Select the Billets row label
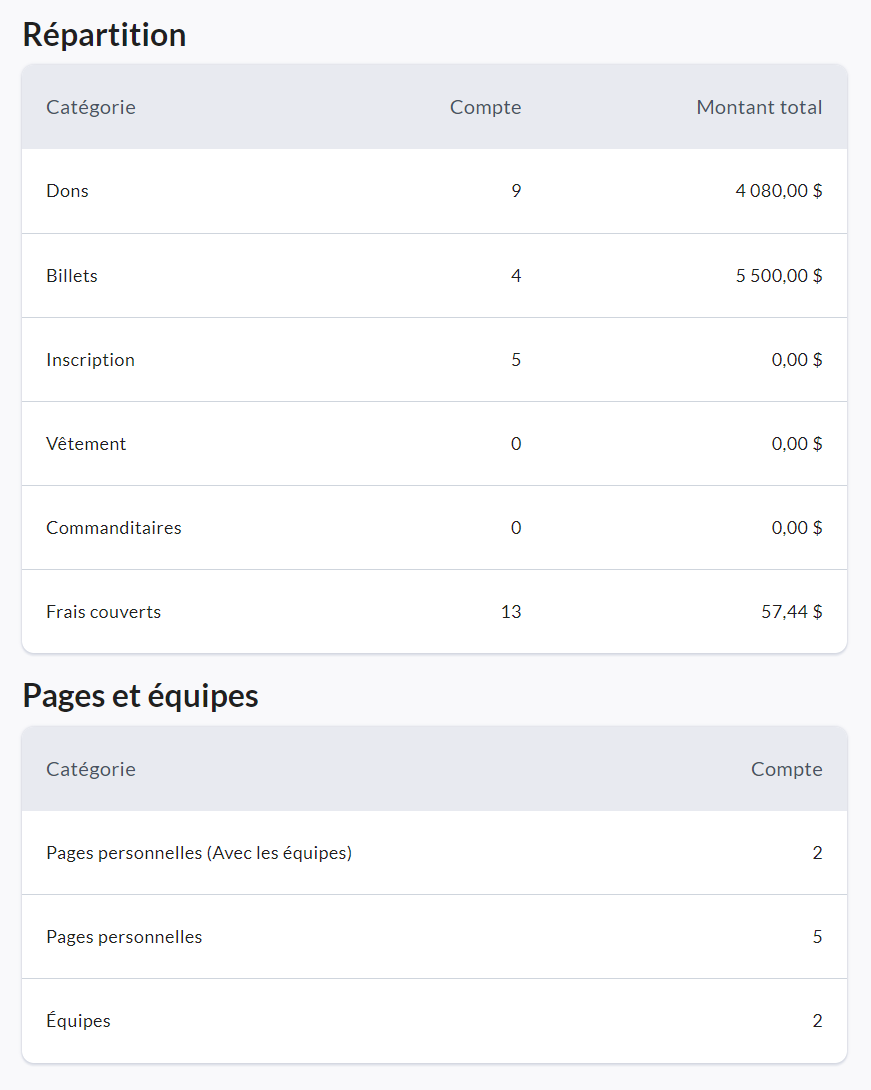The height and width of the screenshot is (1090, 871). coord(72,276)
